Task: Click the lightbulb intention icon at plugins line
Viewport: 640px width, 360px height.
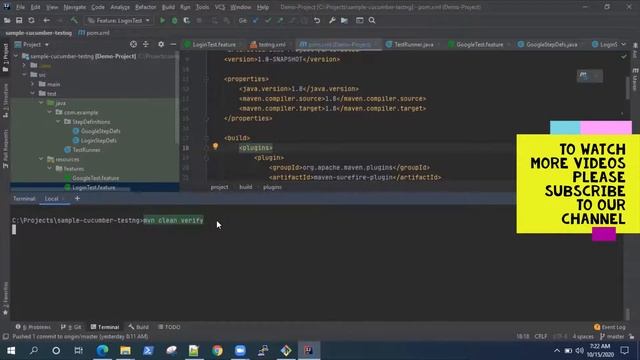Action: click(216, 147)
